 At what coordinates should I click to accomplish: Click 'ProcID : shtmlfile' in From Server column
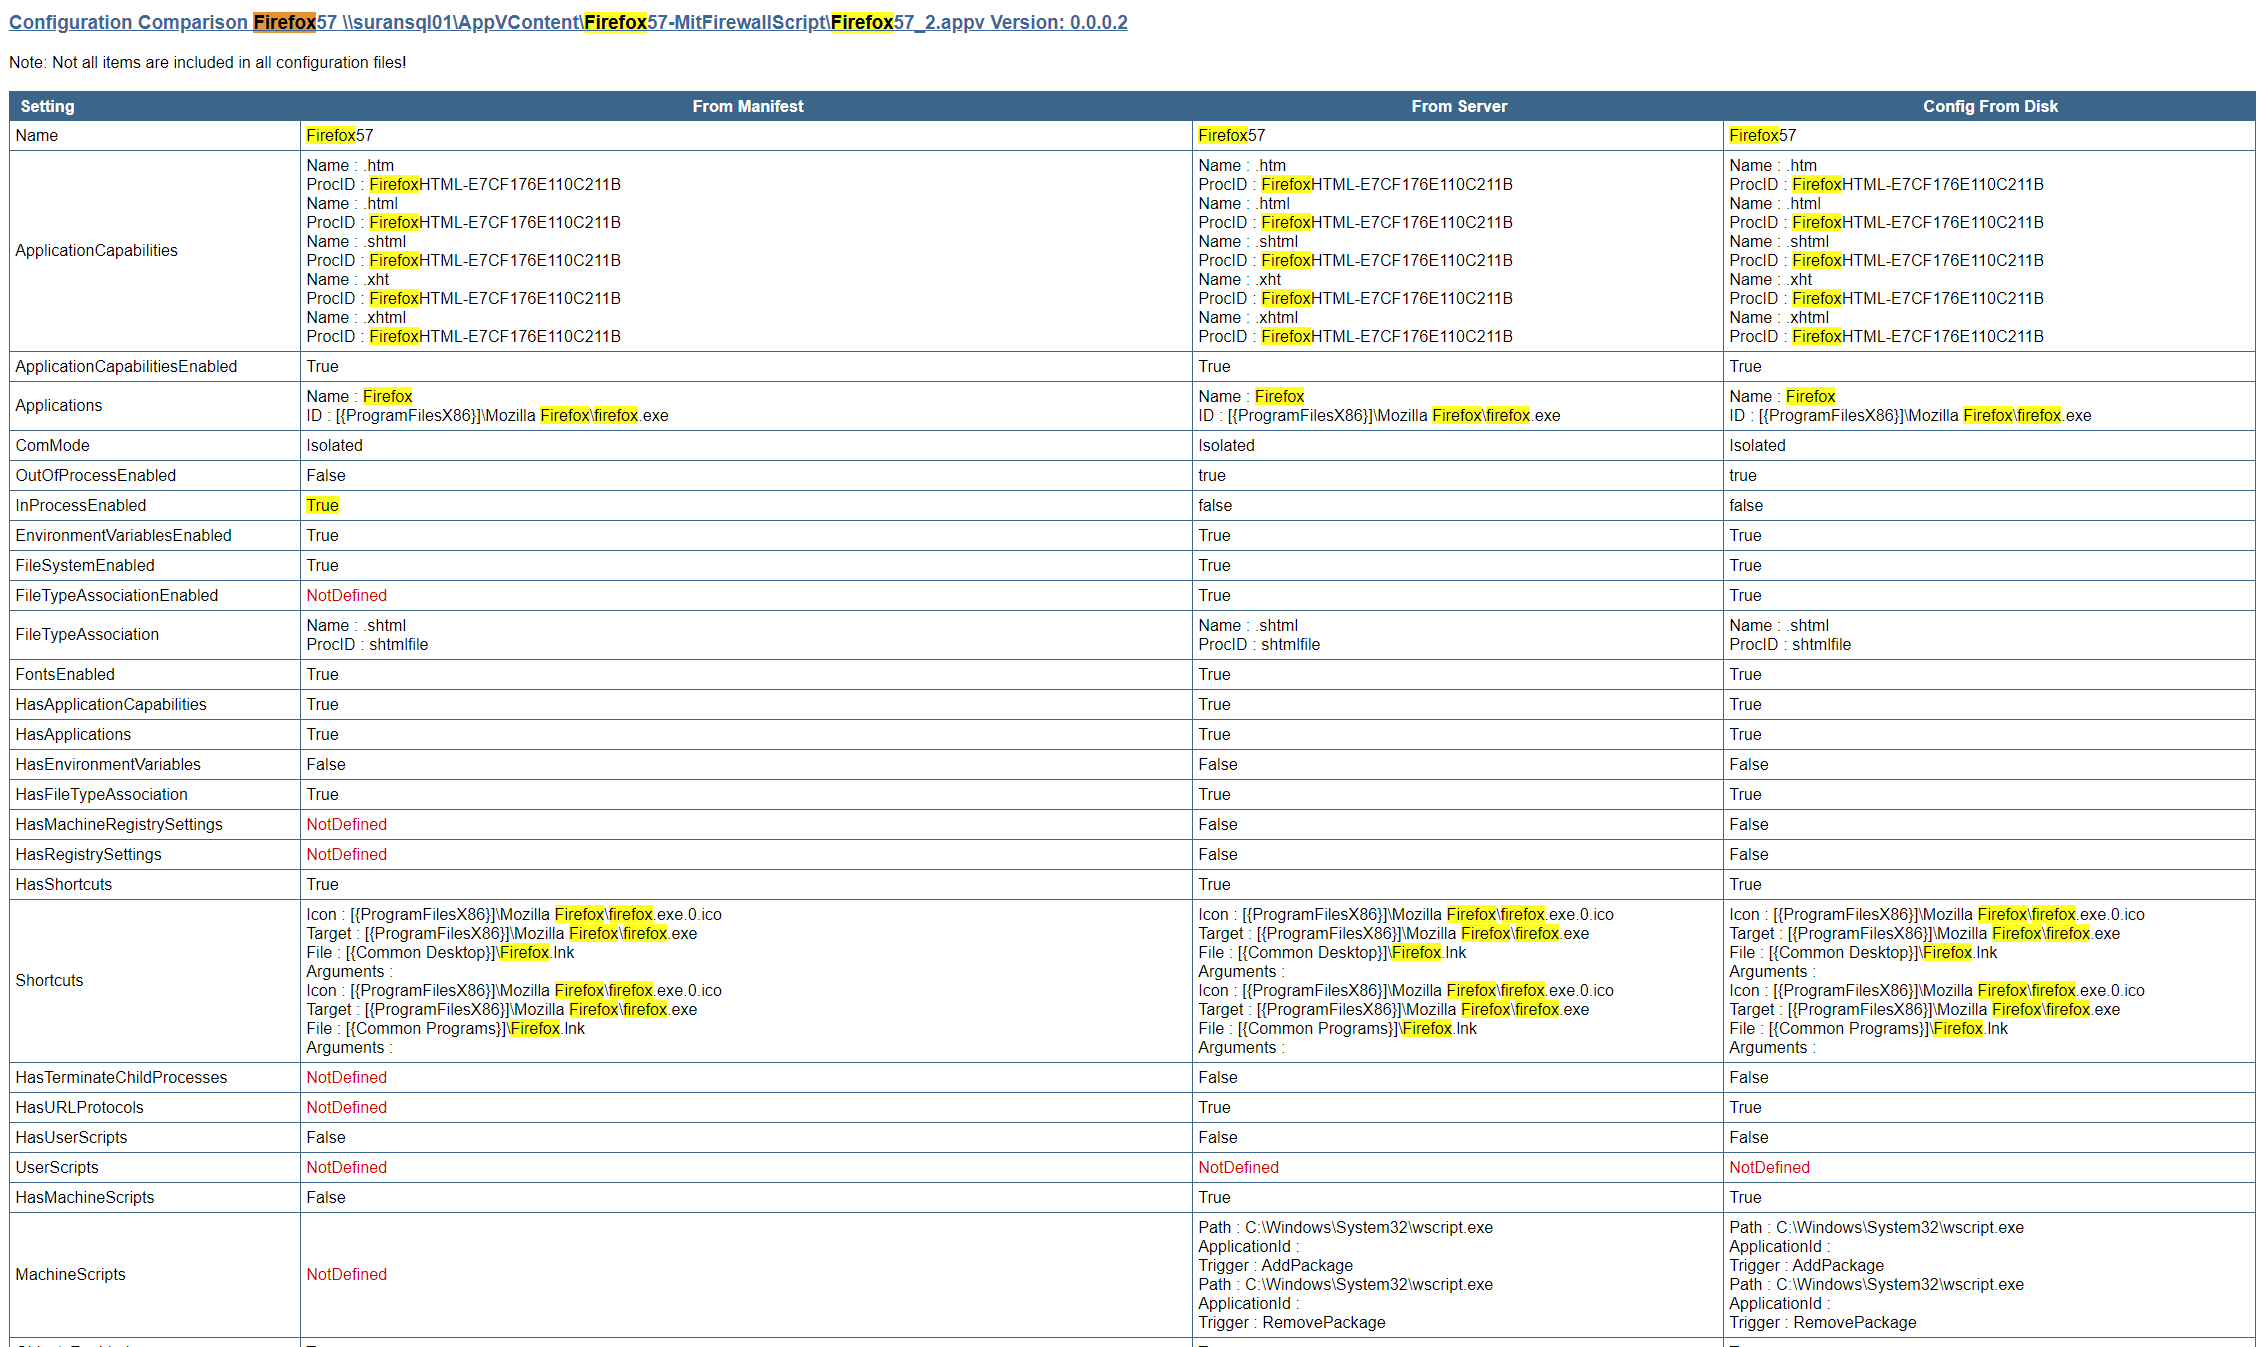(1259, 644)
